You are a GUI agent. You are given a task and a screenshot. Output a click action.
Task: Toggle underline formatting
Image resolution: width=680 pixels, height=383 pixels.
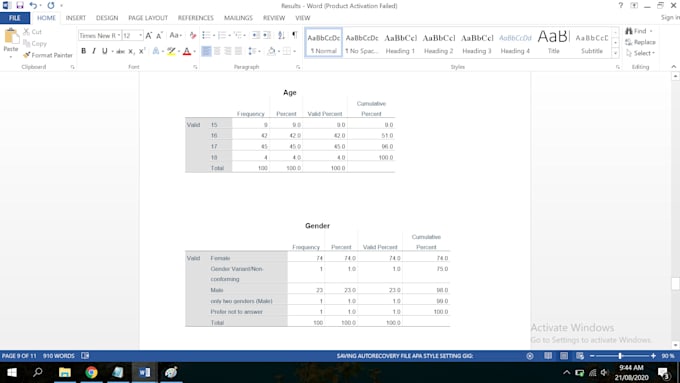(x=105, y=51)
